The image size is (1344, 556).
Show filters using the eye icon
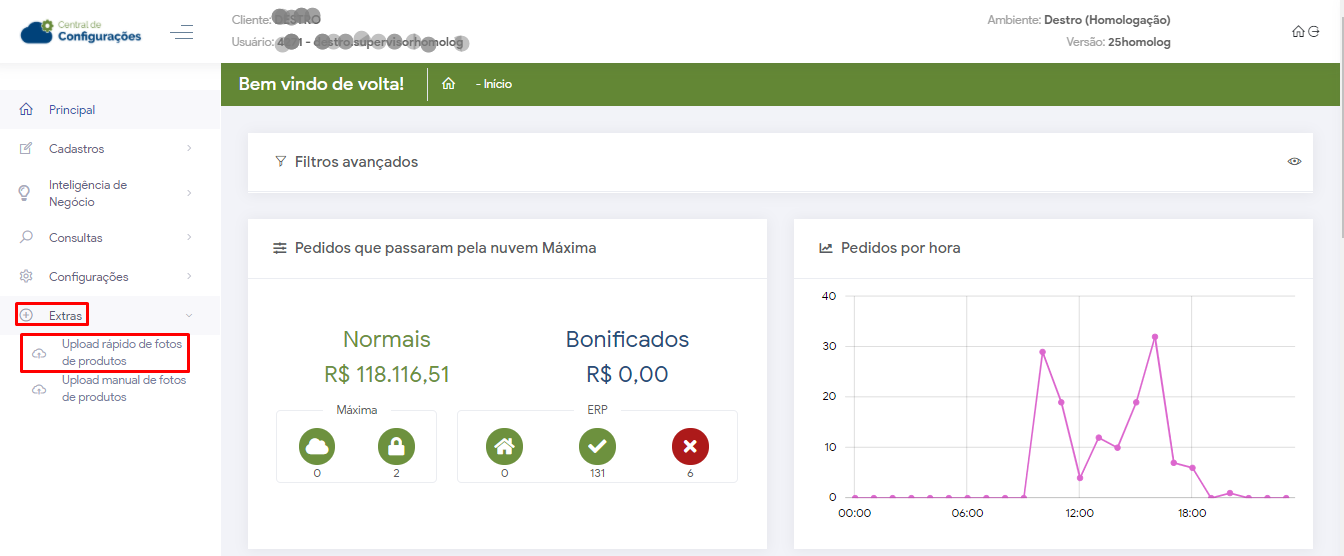click(1294, 161)
